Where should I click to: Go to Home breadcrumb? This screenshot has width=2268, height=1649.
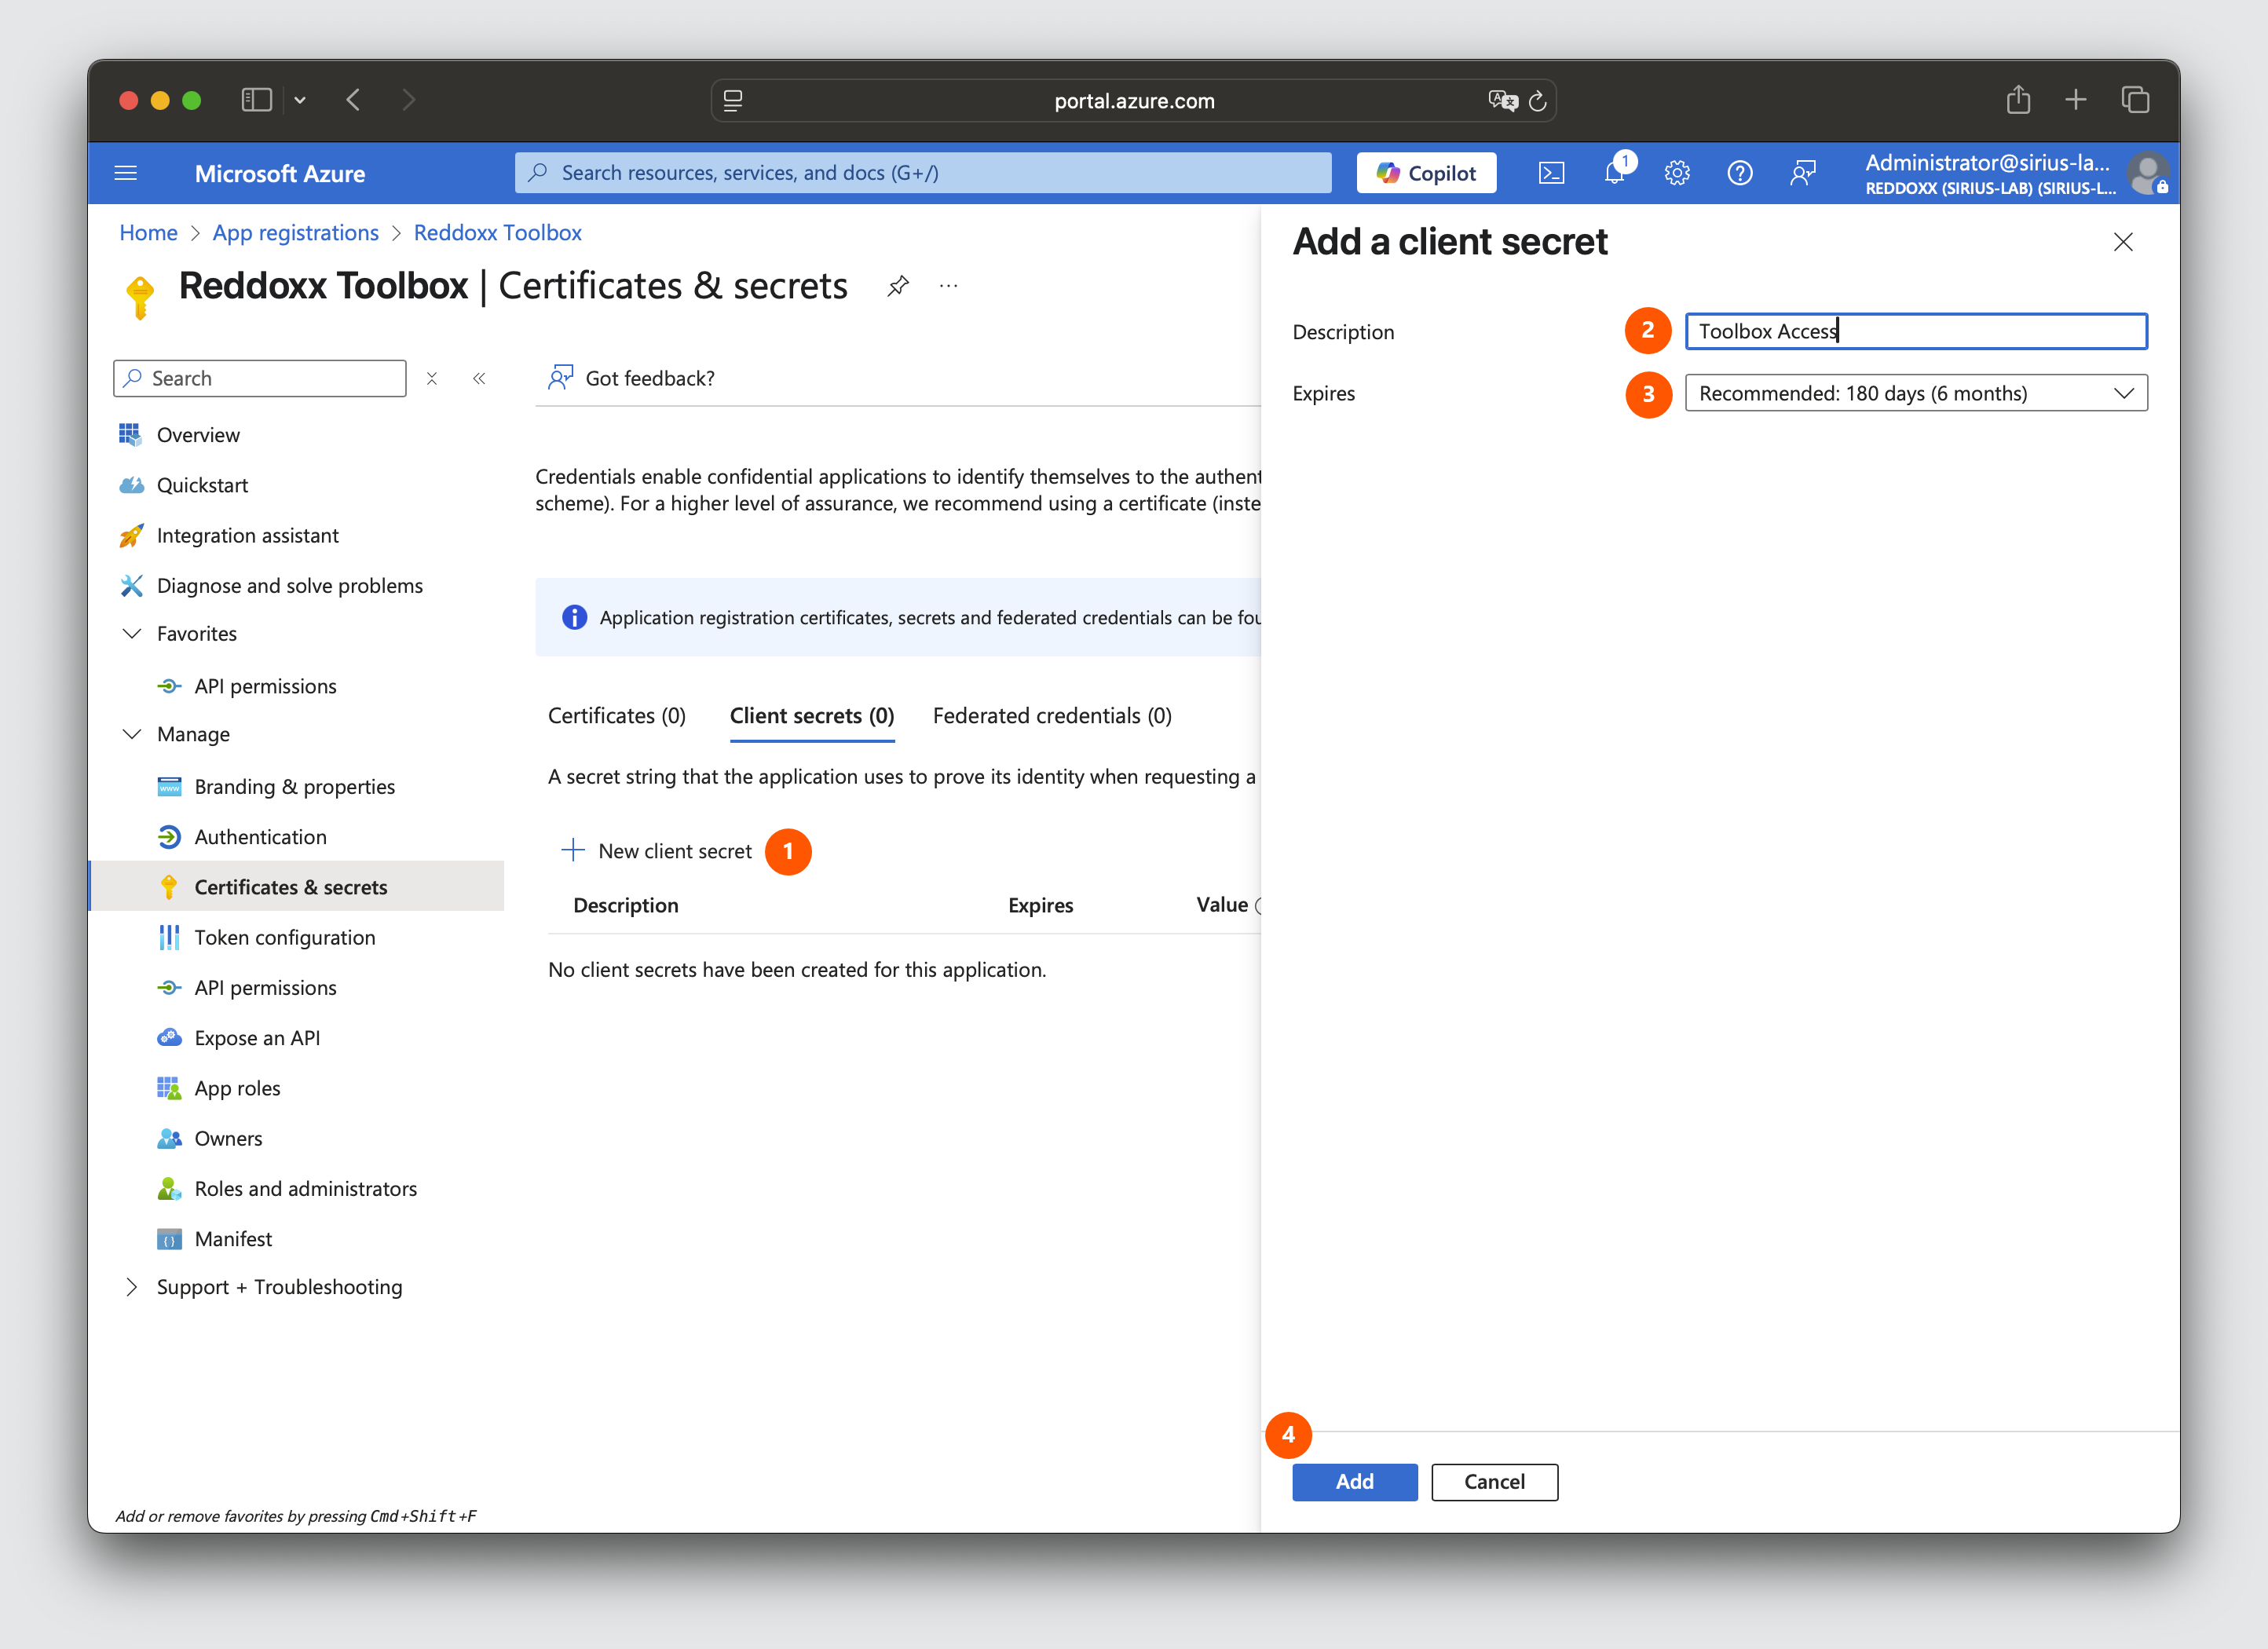click(x=148, y=233)
